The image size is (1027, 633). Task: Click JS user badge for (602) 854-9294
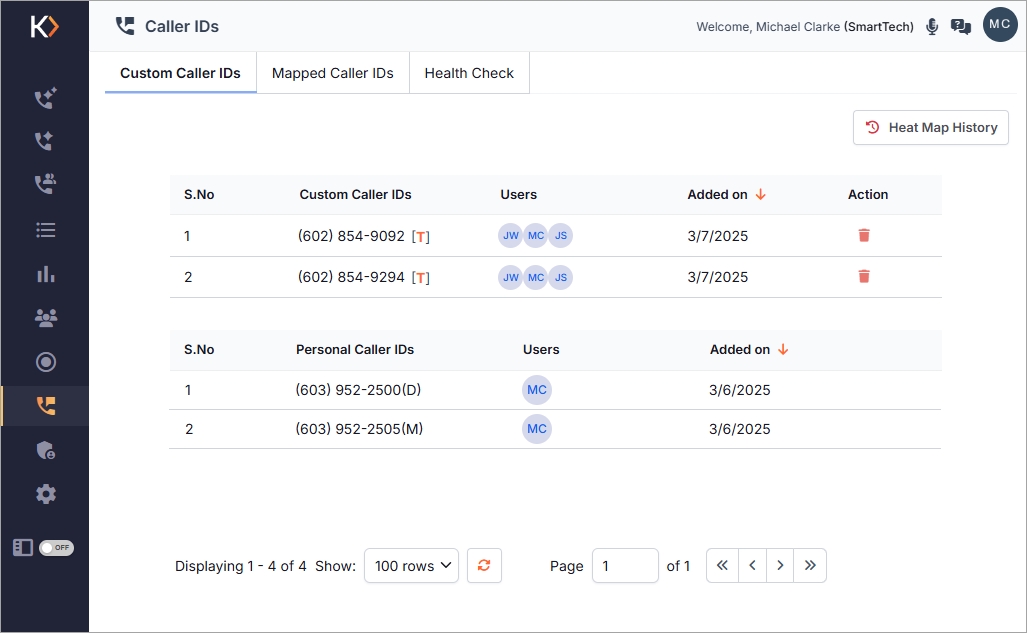tap(561, 277)
